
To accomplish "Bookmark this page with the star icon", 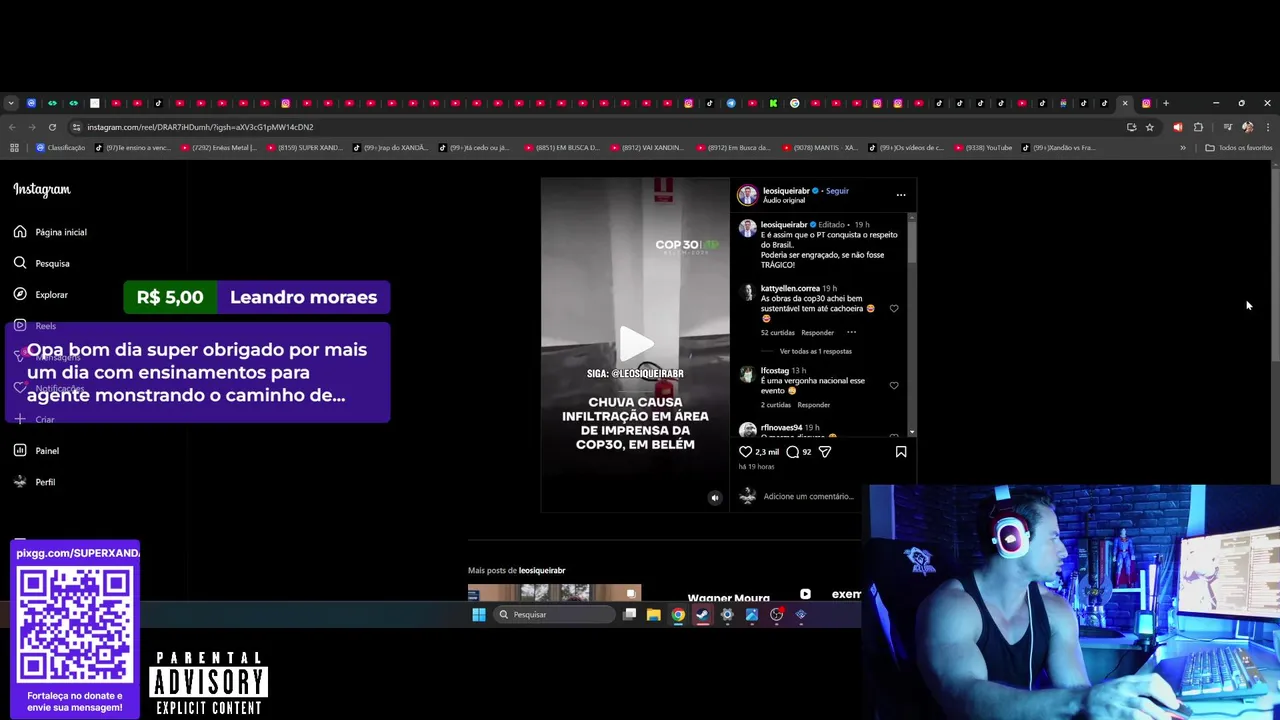I will click(1150, 127).
